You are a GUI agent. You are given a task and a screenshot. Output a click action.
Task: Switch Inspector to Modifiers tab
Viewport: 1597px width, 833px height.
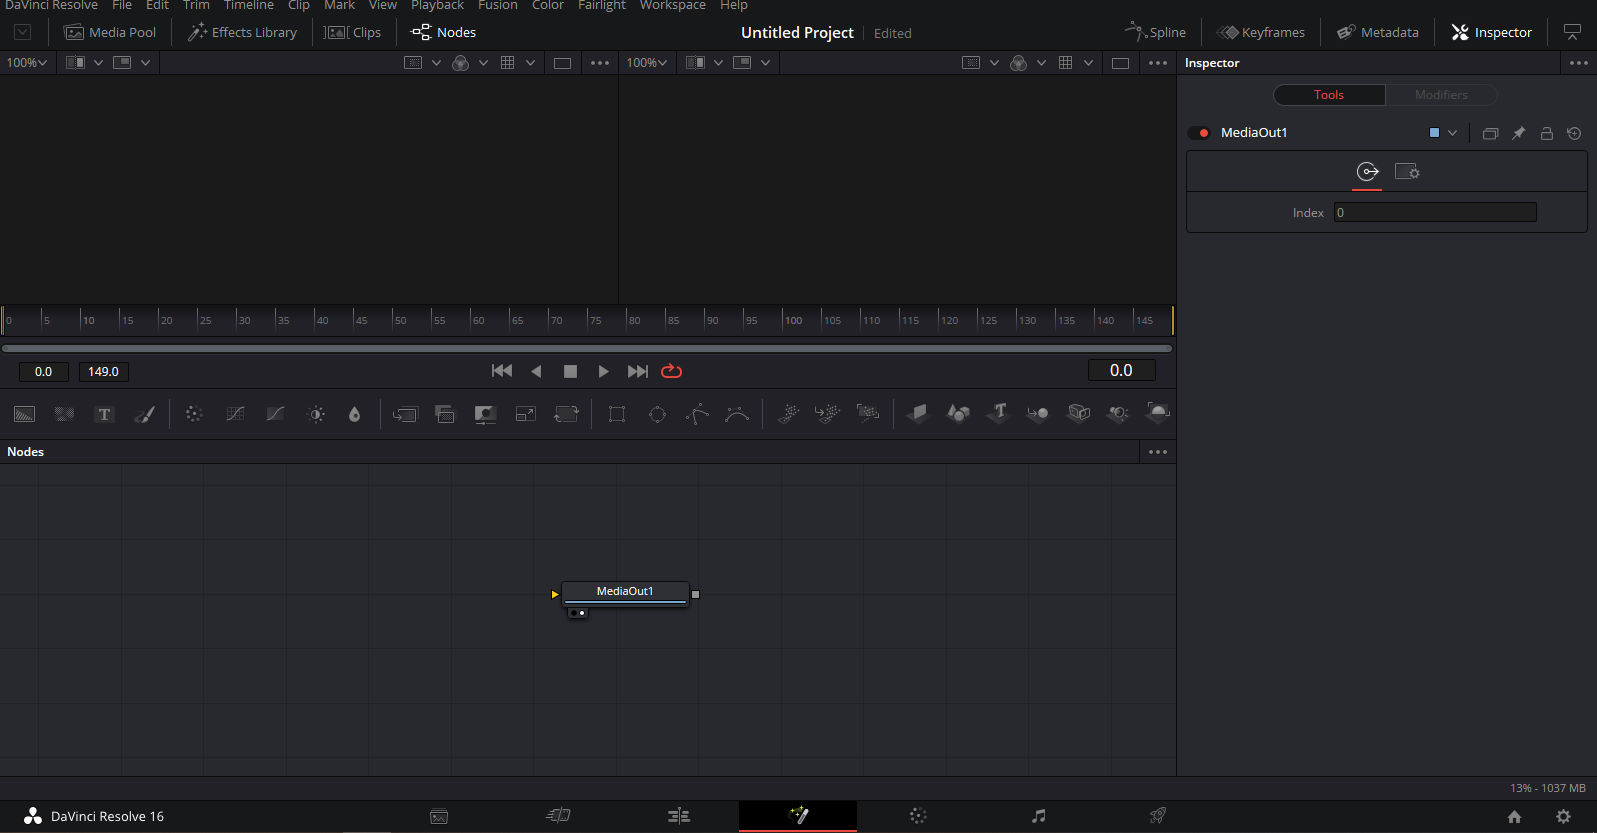[x=1441, y=95]
